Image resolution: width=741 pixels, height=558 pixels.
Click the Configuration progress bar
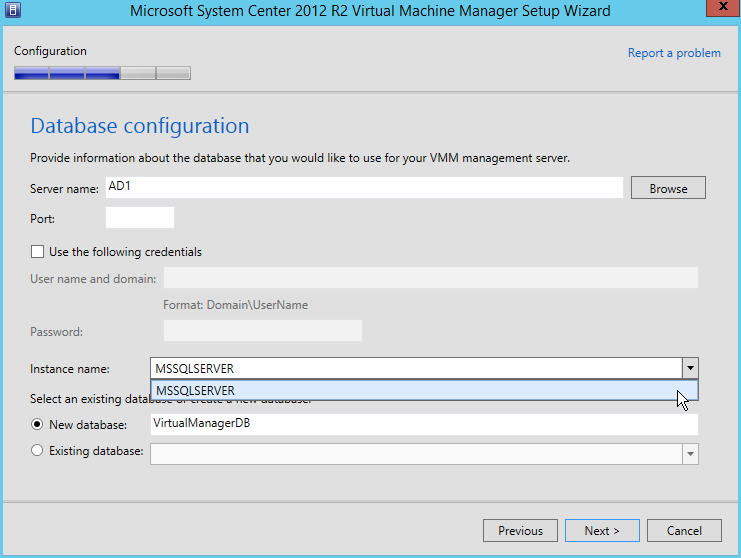click(x=102, y=73)
